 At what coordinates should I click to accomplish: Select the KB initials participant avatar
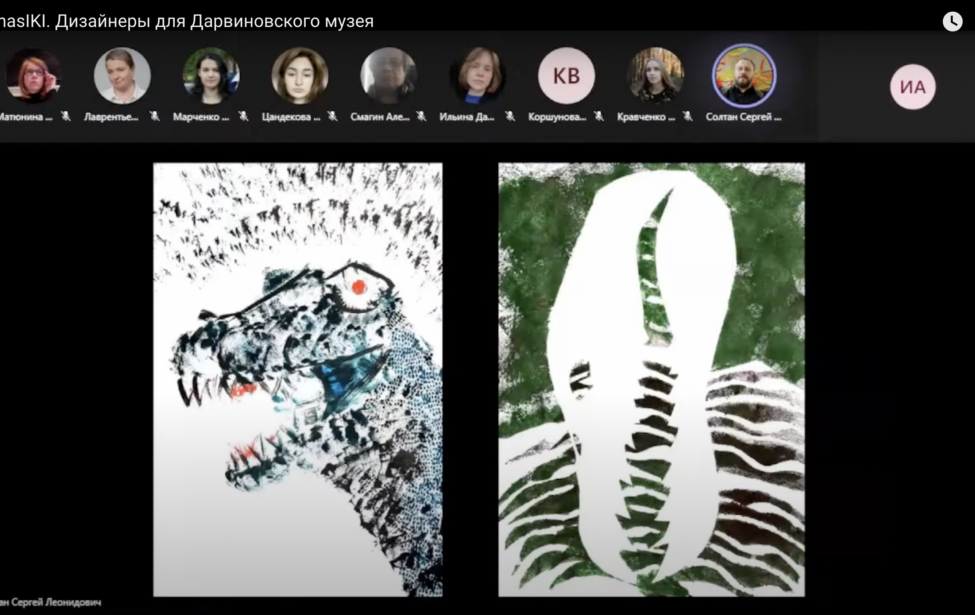point(566,76)
